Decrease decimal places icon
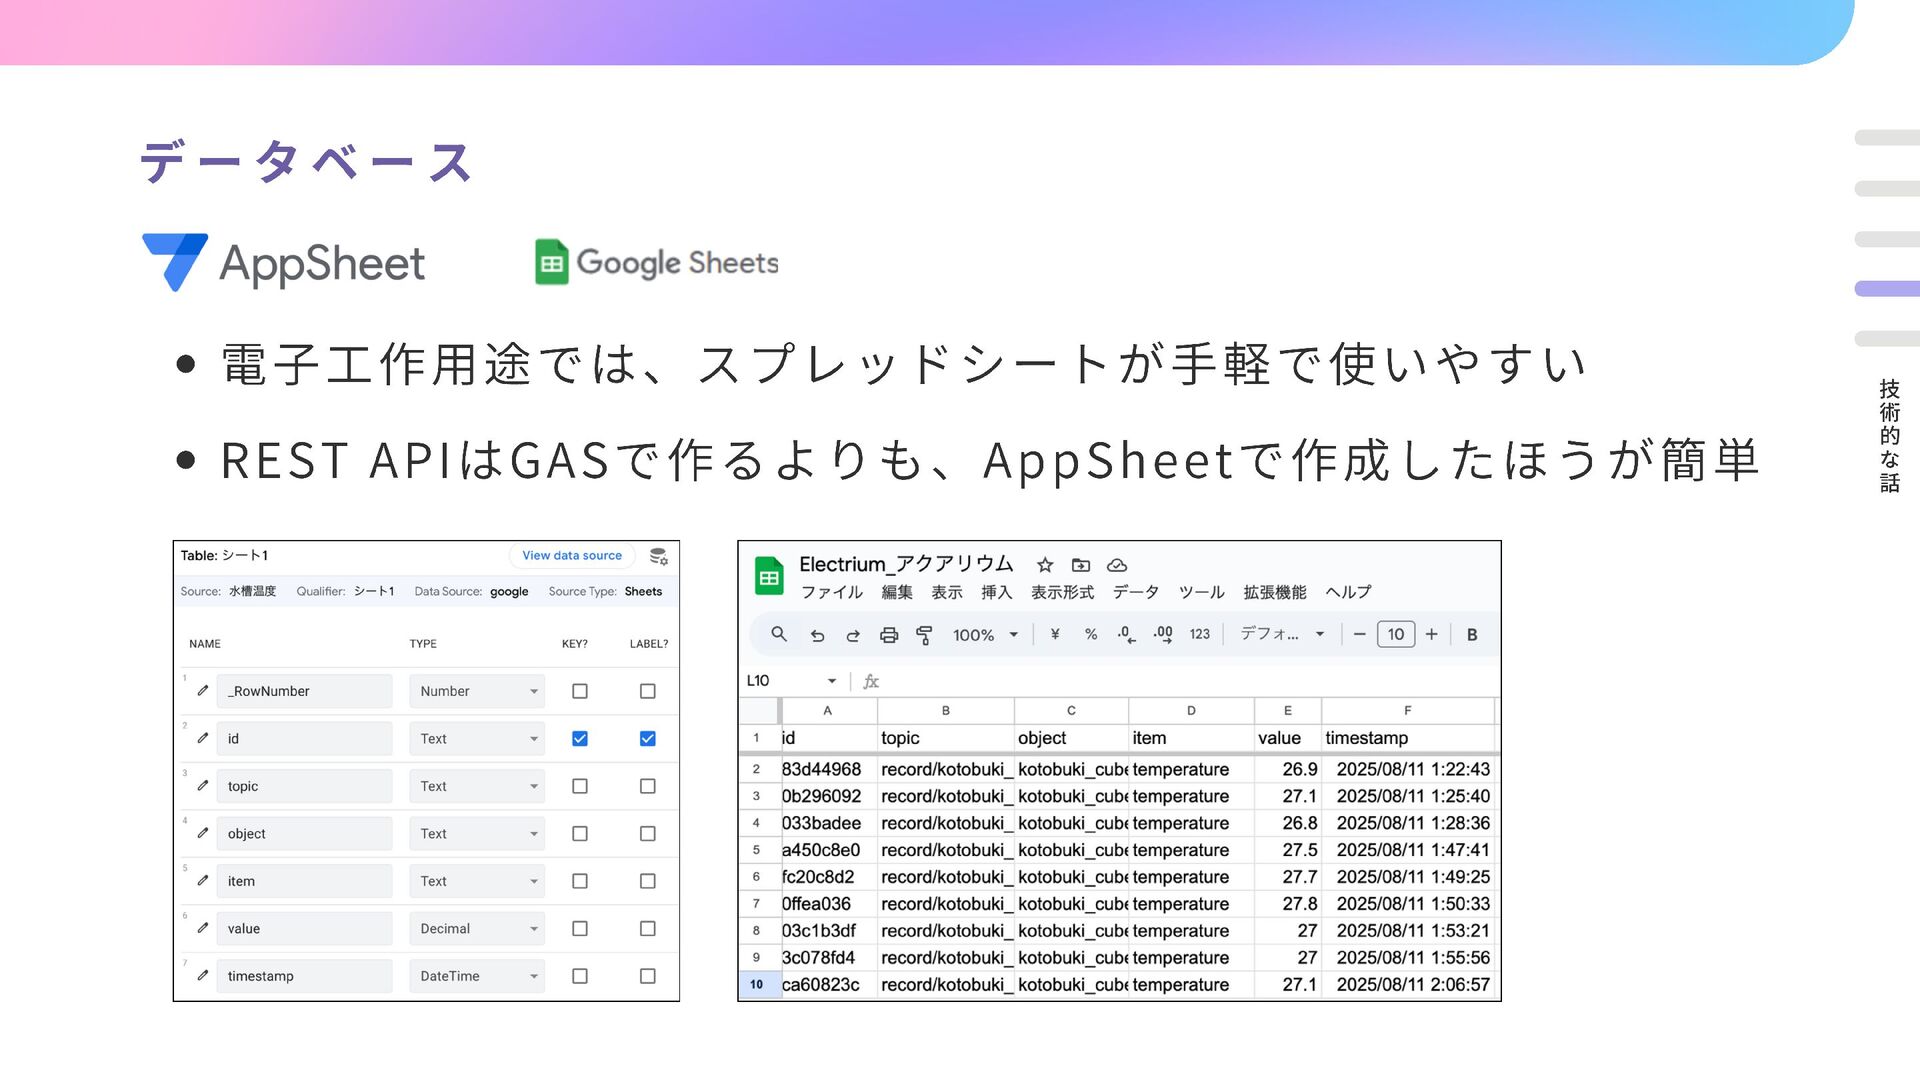This screenshot has height=1080, width=1920. pos(1127,634)
